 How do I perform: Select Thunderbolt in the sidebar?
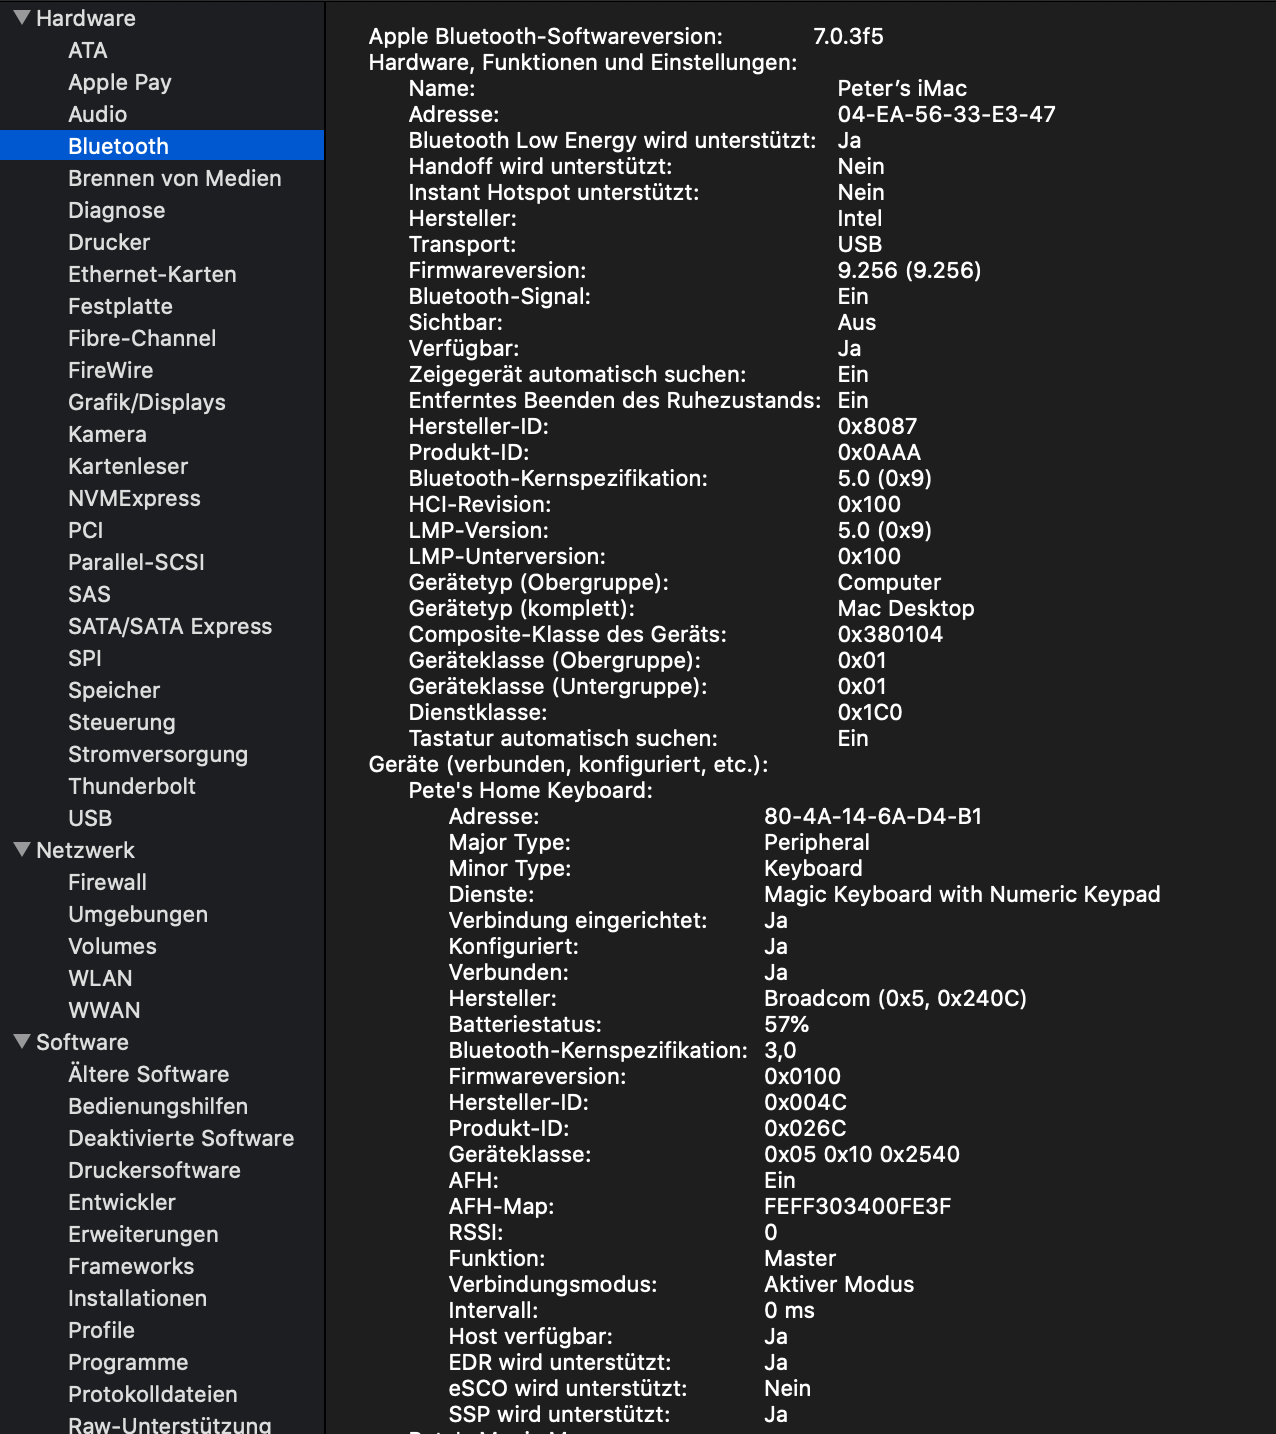click(132, 786)
